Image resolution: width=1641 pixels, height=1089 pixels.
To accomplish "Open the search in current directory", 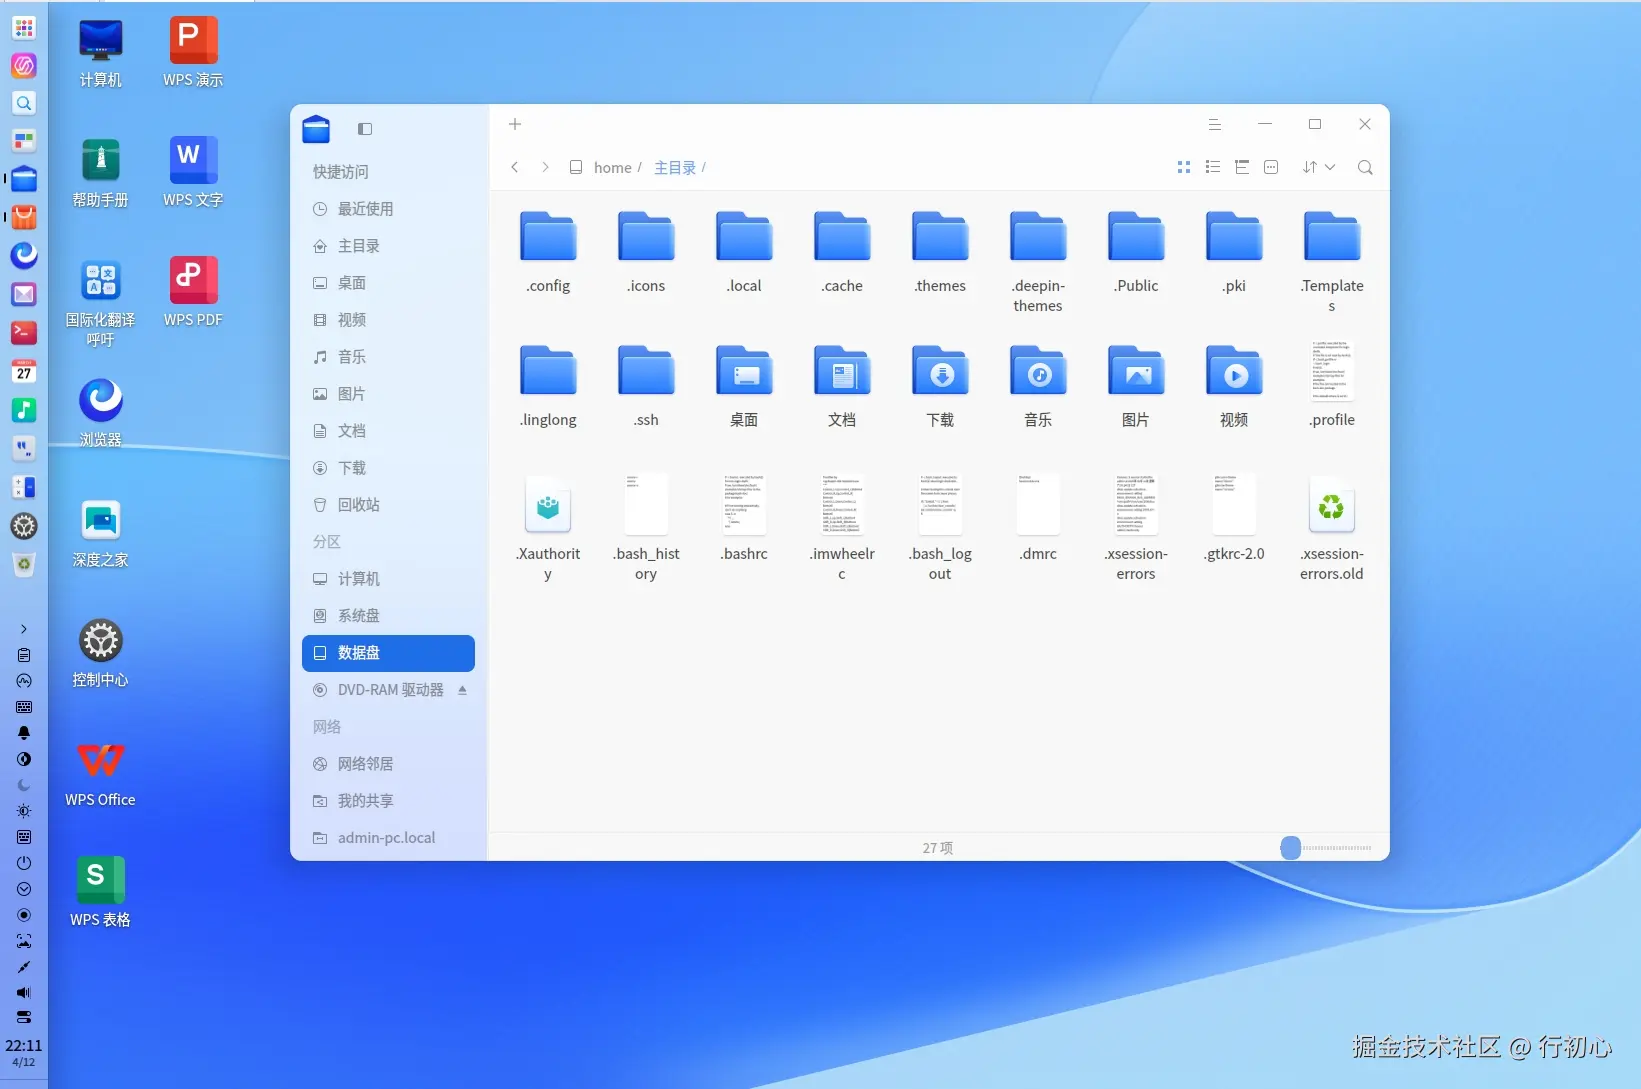I will (x=1364, y=167).
